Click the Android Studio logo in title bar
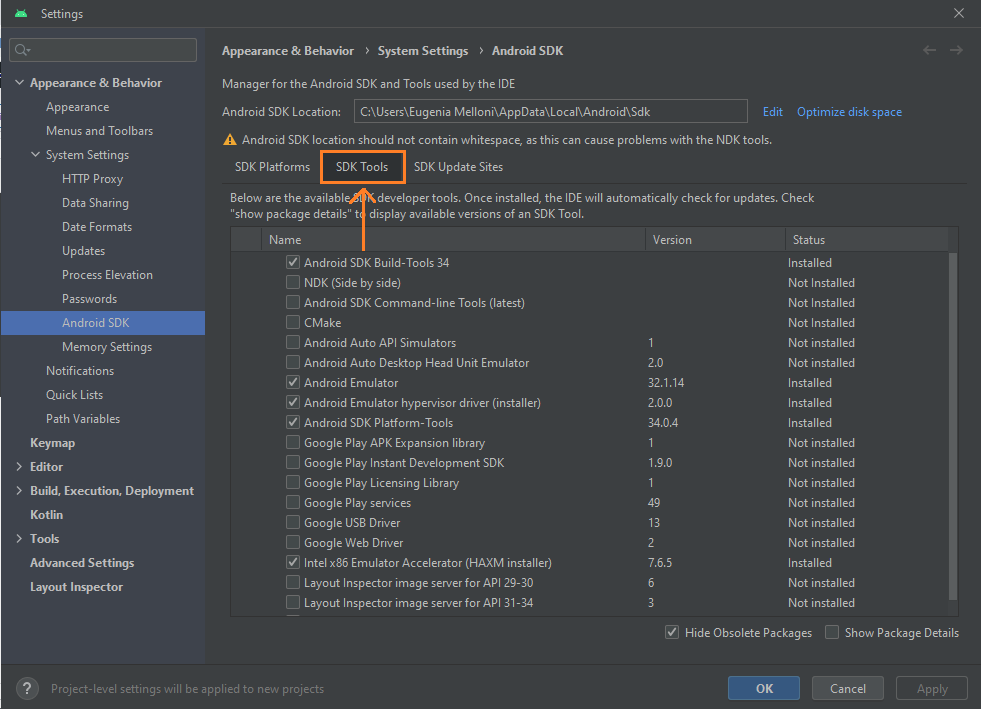 [21, 13]
